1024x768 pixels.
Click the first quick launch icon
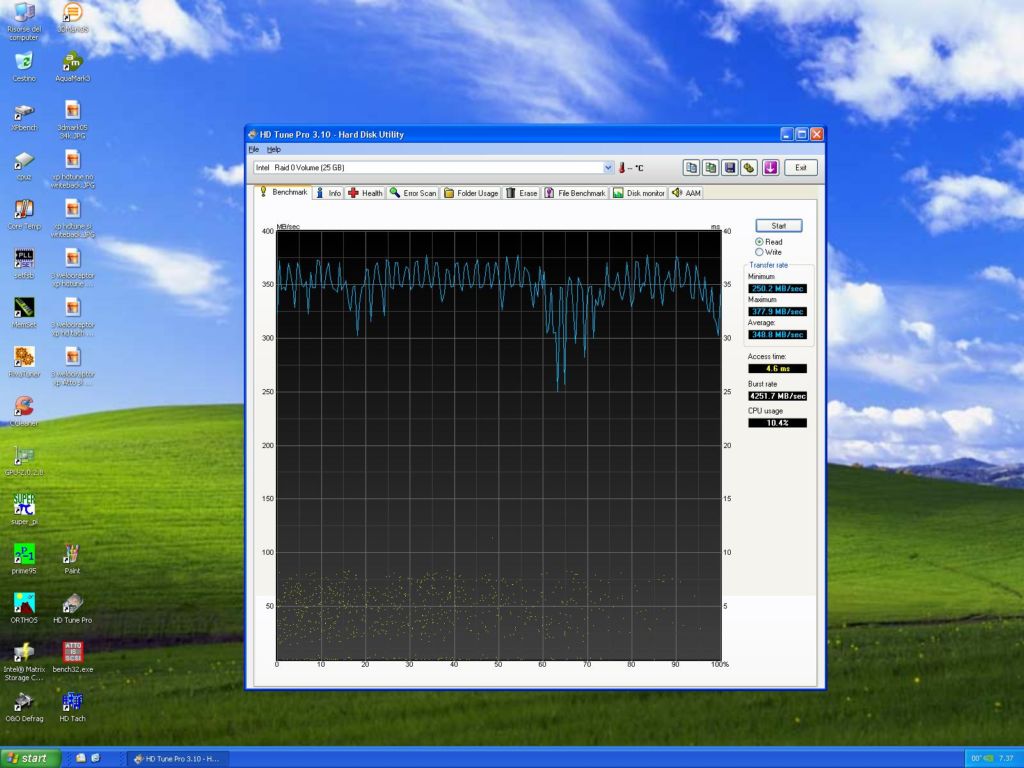(x=81, y=758)
